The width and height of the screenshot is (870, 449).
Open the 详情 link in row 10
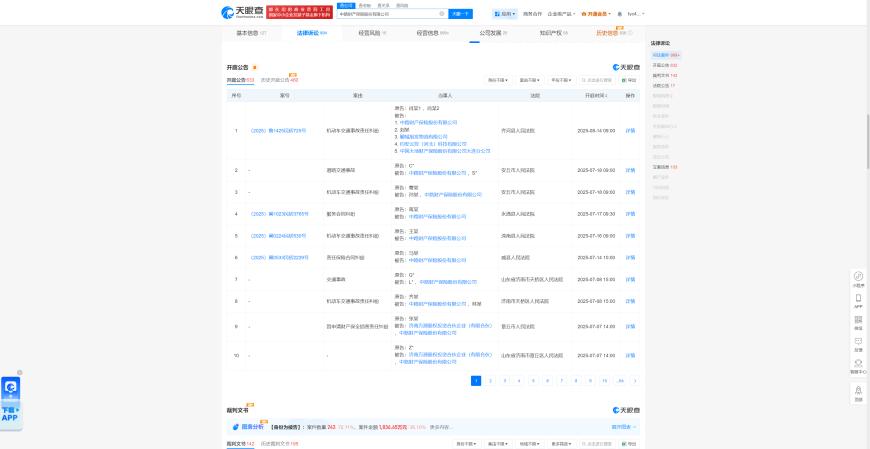coord(630,355)
